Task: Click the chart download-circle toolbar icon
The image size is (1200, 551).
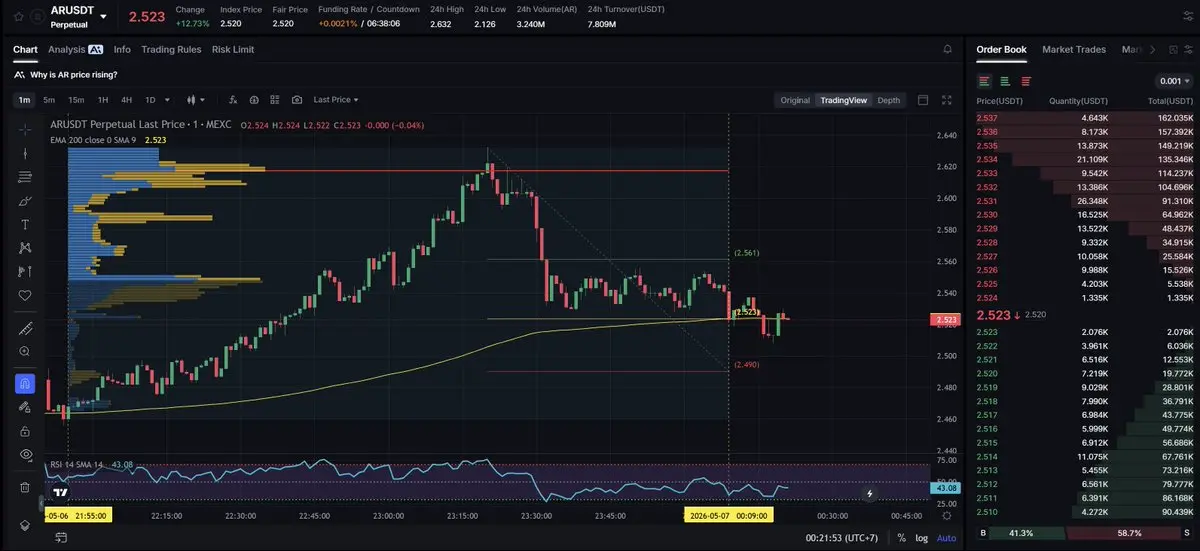Action: pyautogui.click(x=254, y=100)
